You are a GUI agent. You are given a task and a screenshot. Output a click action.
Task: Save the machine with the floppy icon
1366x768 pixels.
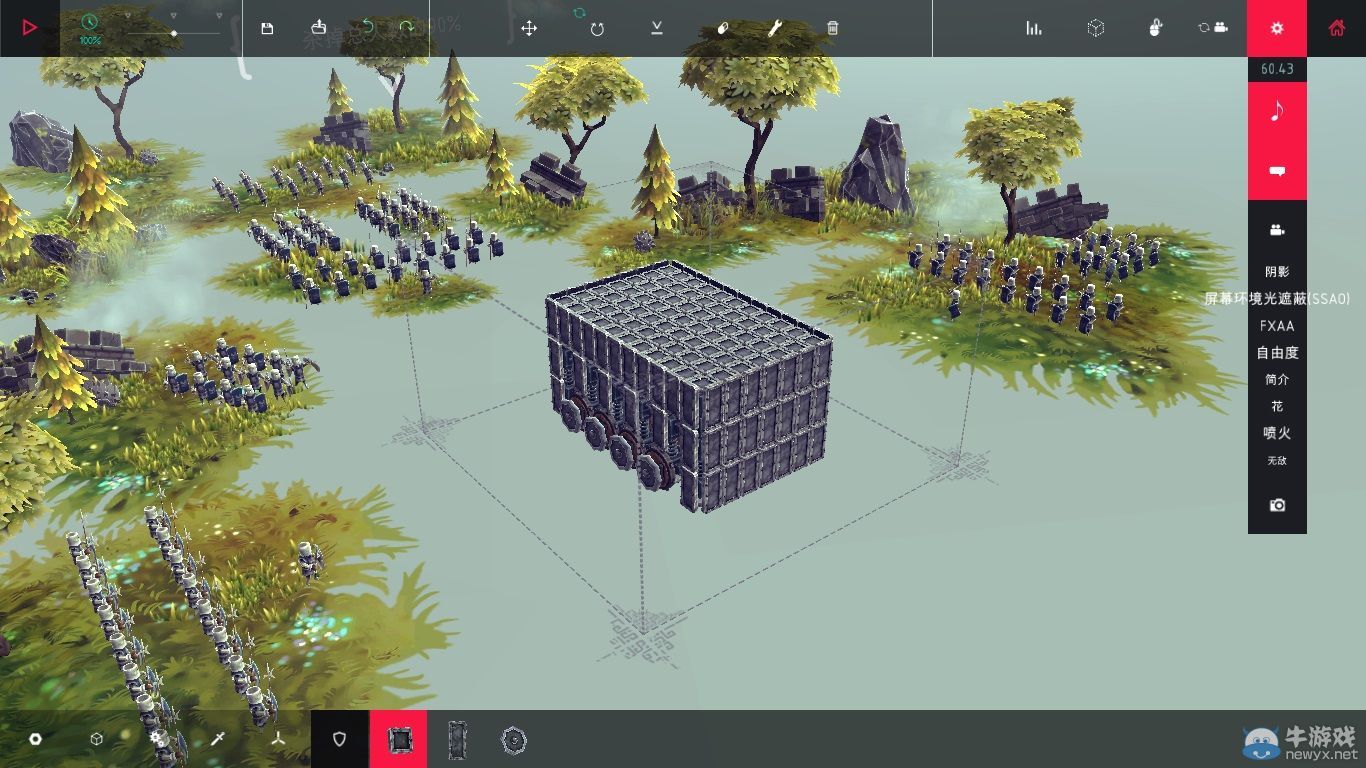point(267,28)
